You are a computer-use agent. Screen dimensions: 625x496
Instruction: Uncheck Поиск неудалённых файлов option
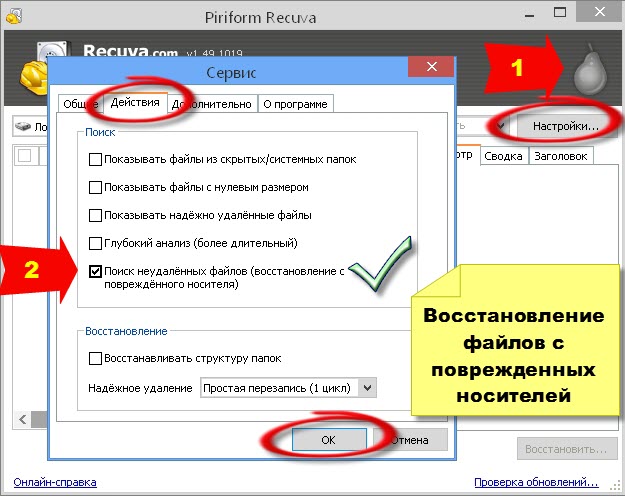(x=95, y=272)
